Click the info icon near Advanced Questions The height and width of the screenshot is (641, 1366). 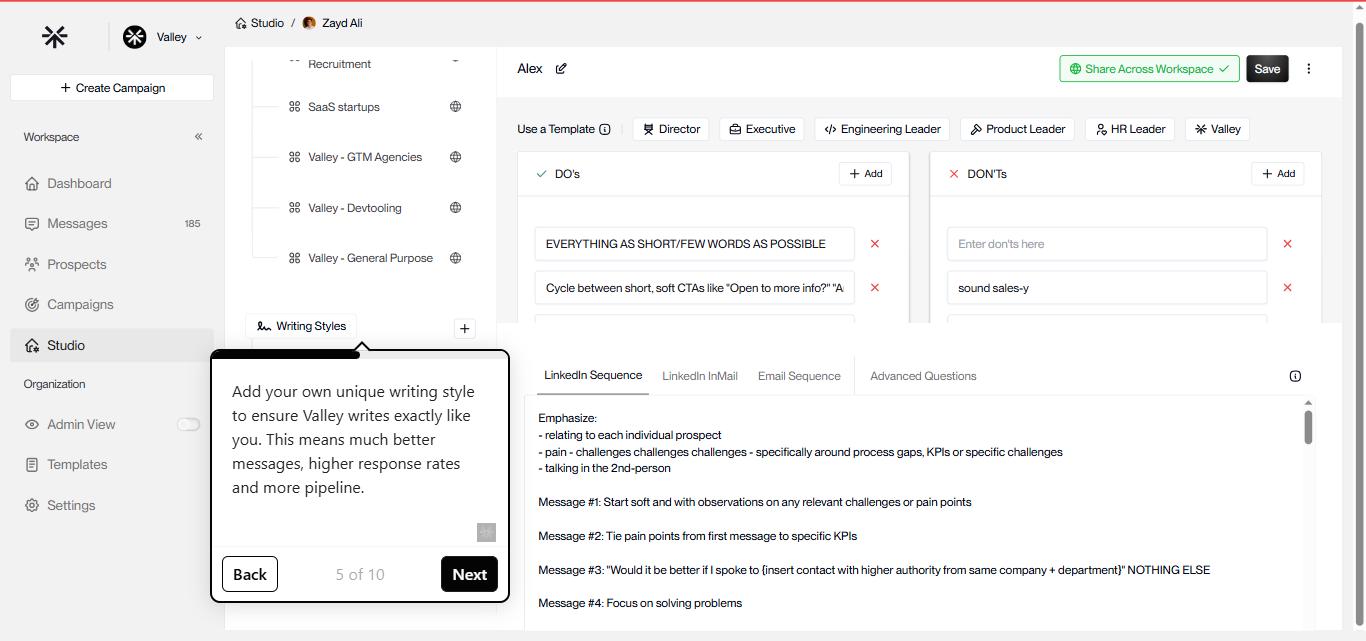point(1295,375)
